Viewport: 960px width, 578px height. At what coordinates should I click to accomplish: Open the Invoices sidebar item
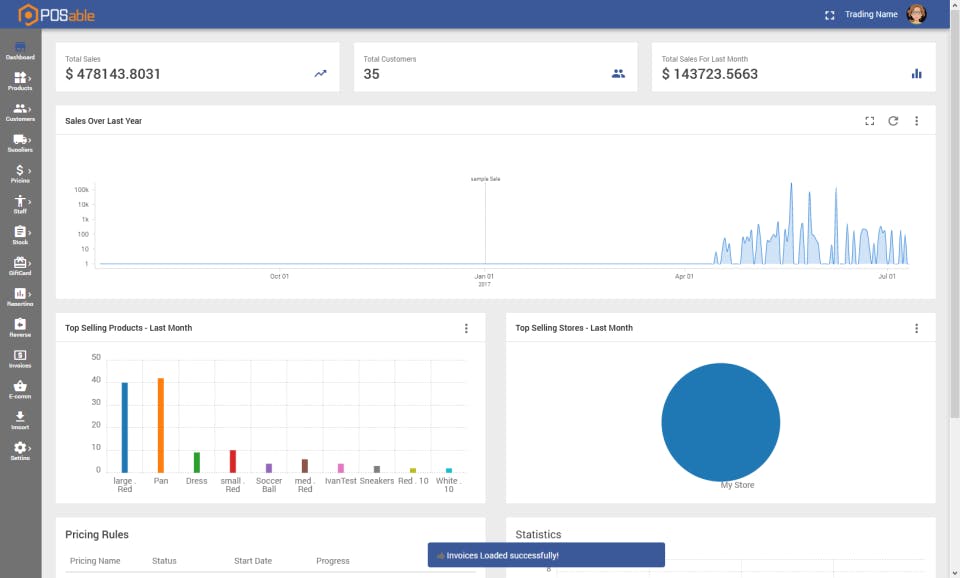[x=20, y=359]
